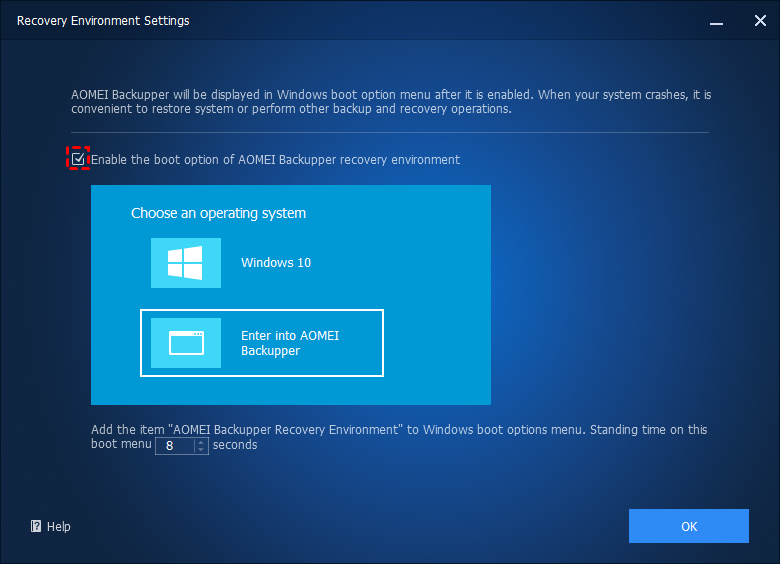Close the Recovery Environment Settings window
The width and height of the screenshot is (780, 564).
coord(760,20)
